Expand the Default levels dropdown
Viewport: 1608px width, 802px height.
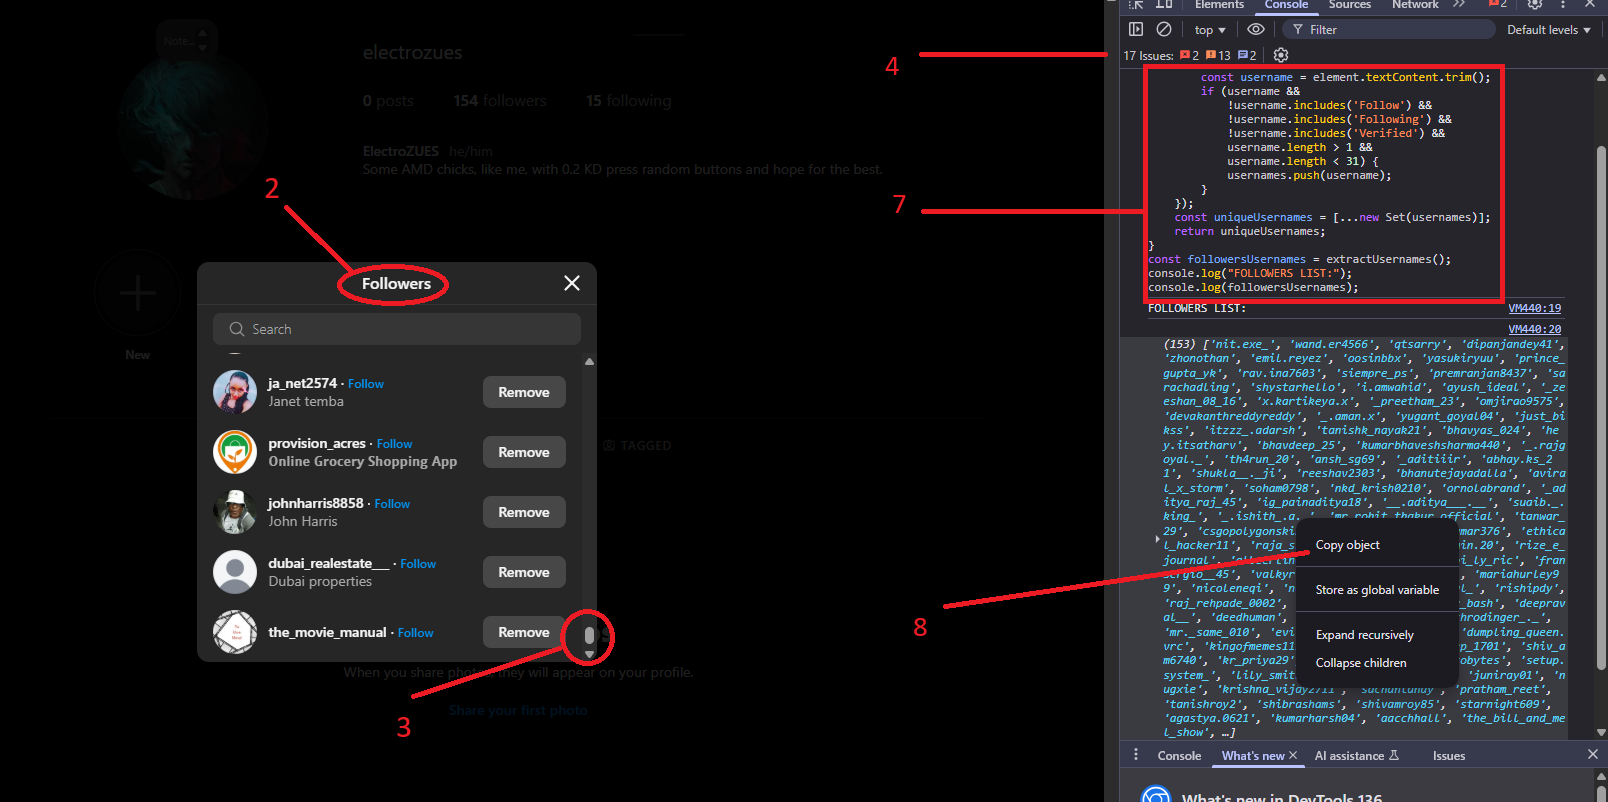[1548, 30]
